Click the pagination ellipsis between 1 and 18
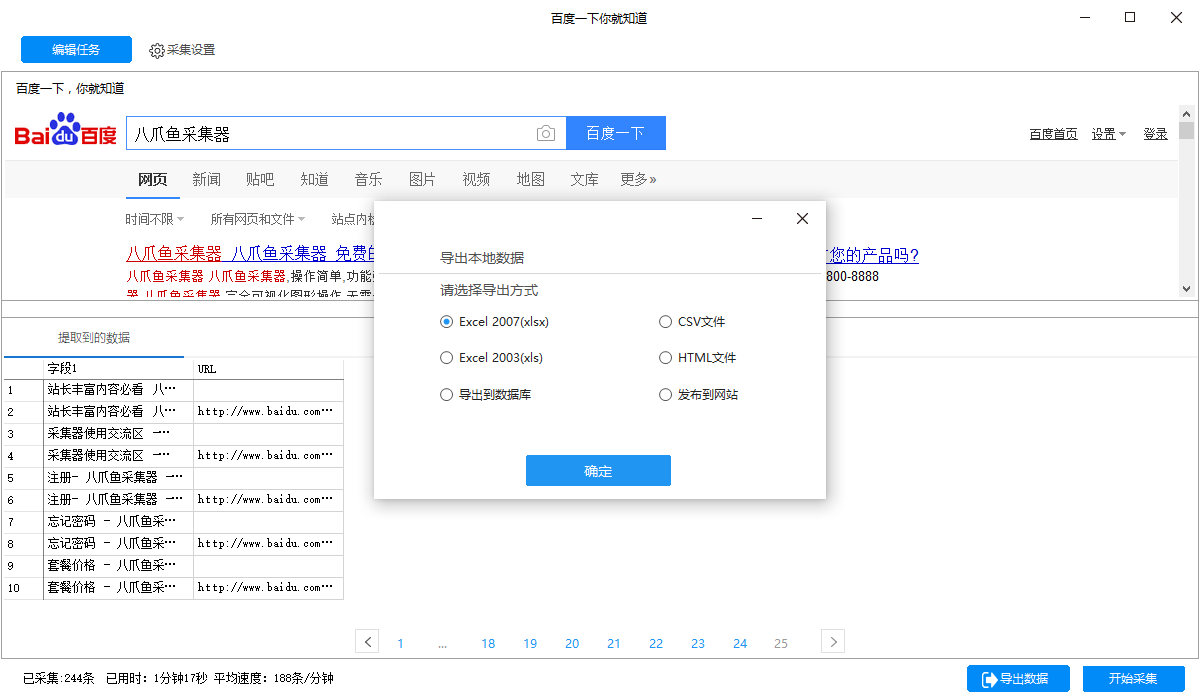 pos(442,644)
